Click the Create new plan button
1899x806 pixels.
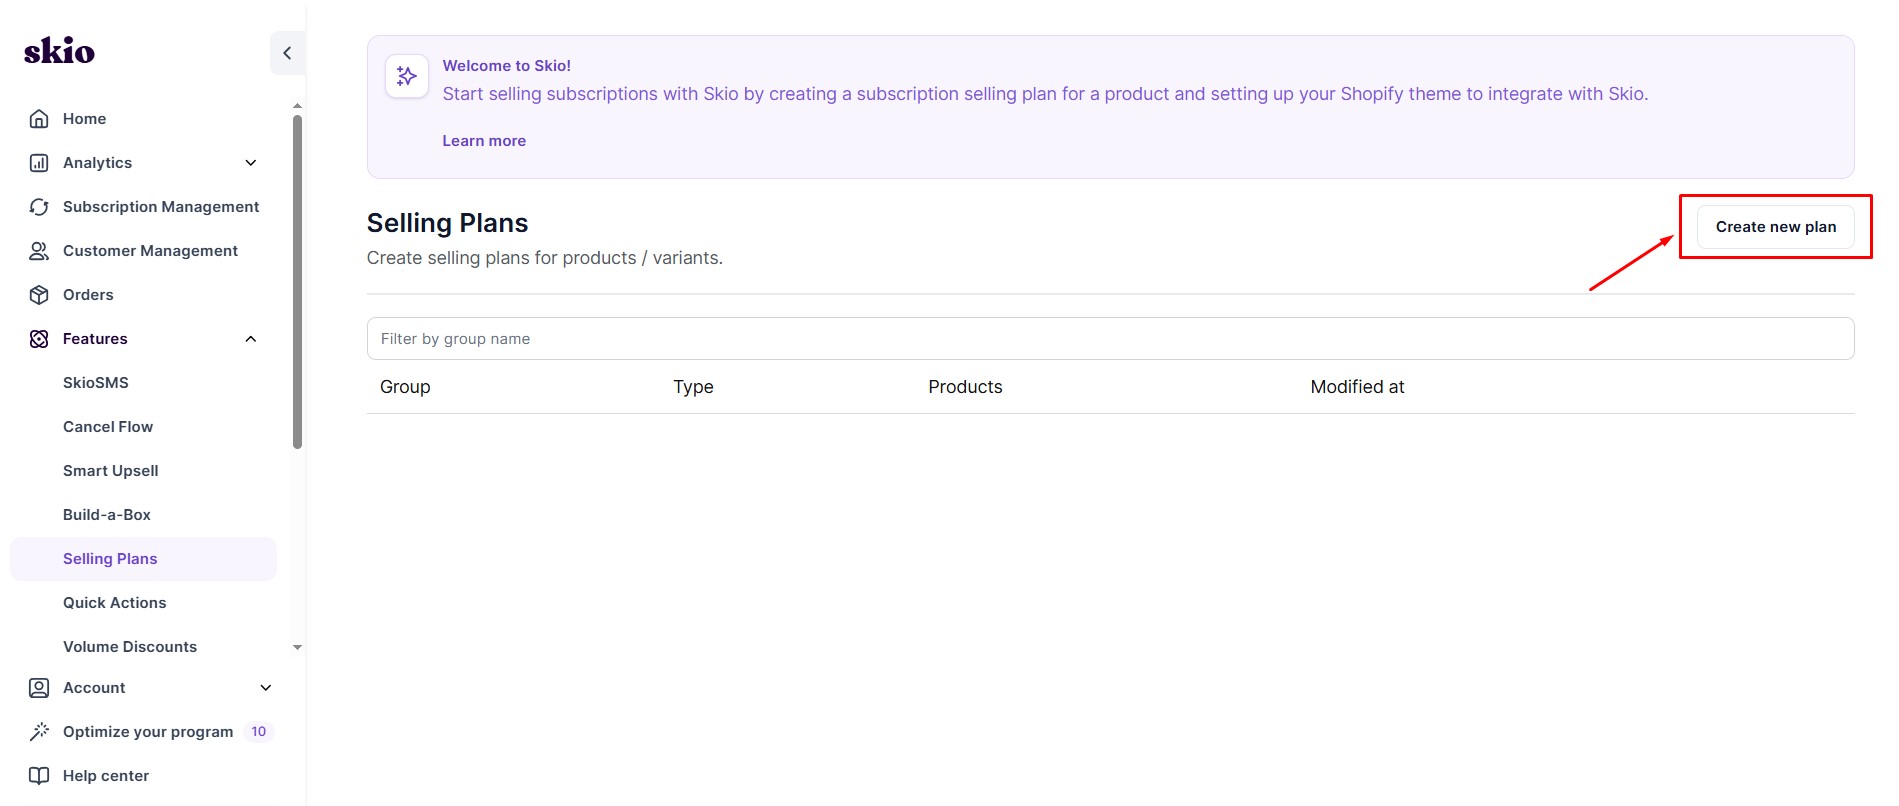1775,227
